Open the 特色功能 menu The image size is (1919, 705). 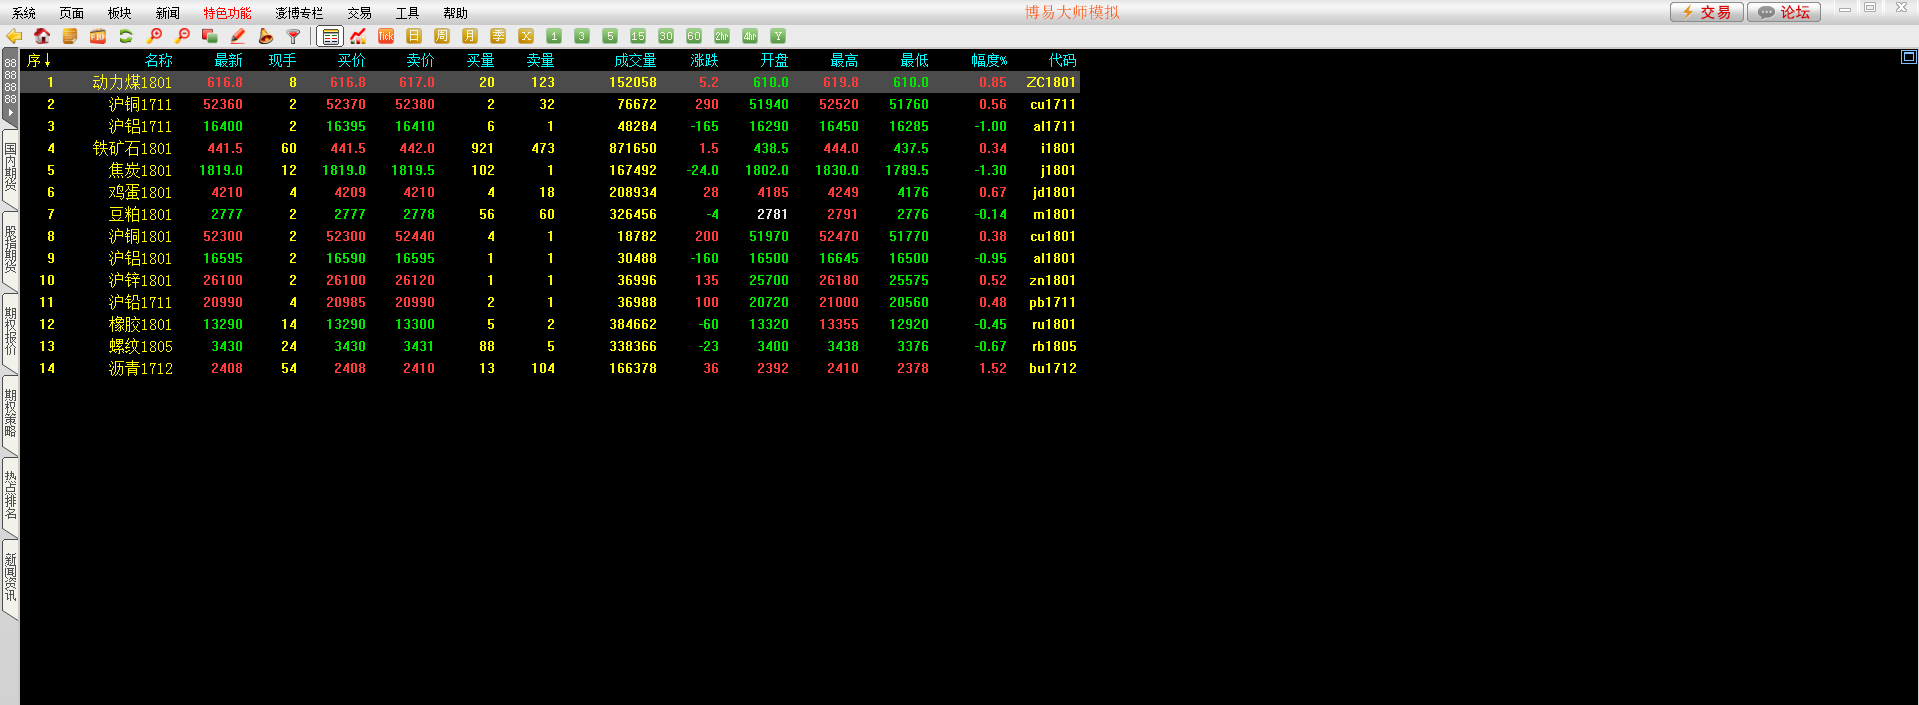click(x=227, y=13)
